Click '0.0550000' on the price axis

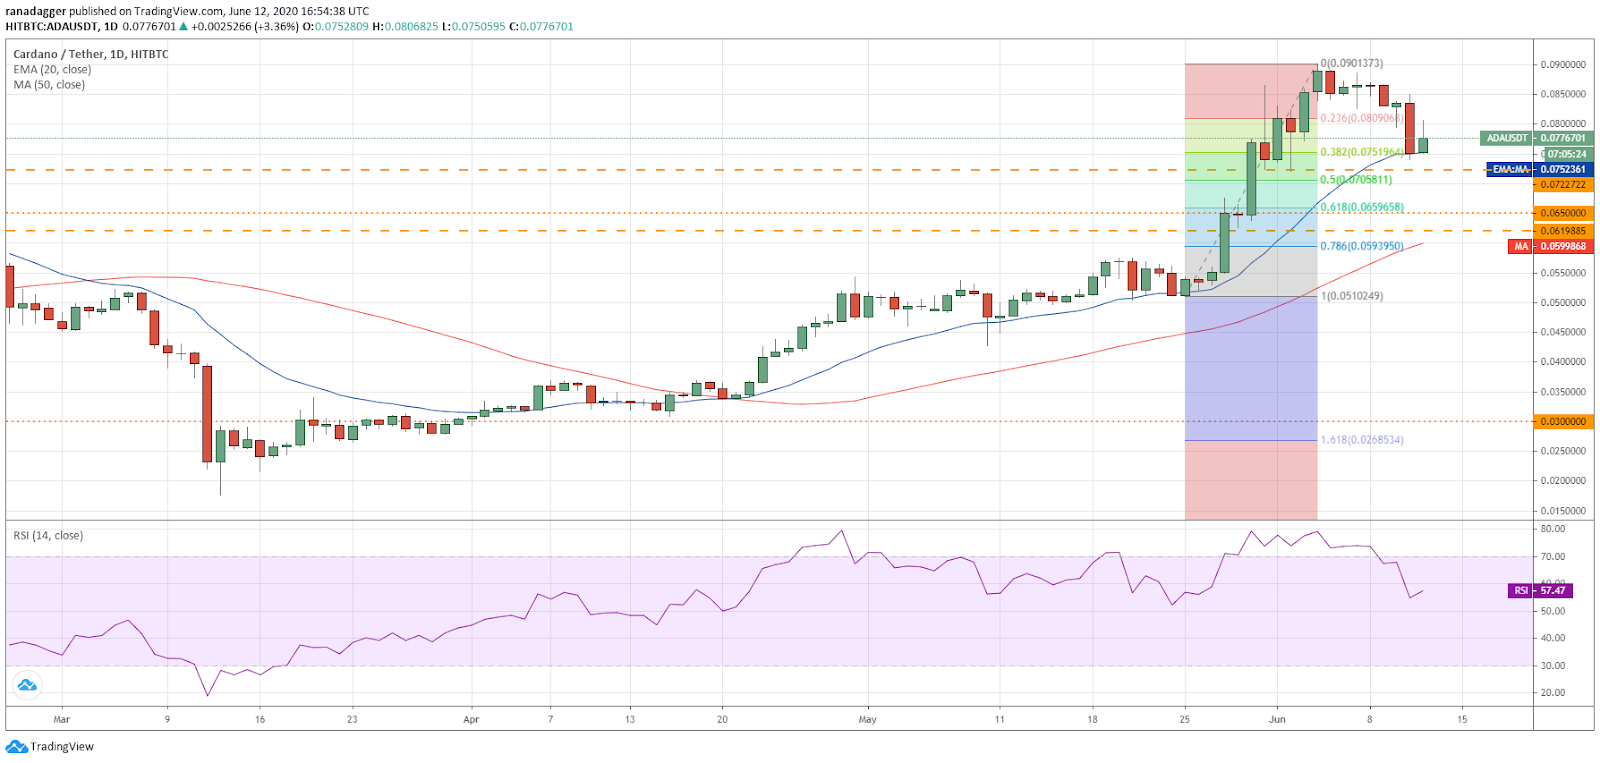pyautogui.click(x=1563, y=273)
